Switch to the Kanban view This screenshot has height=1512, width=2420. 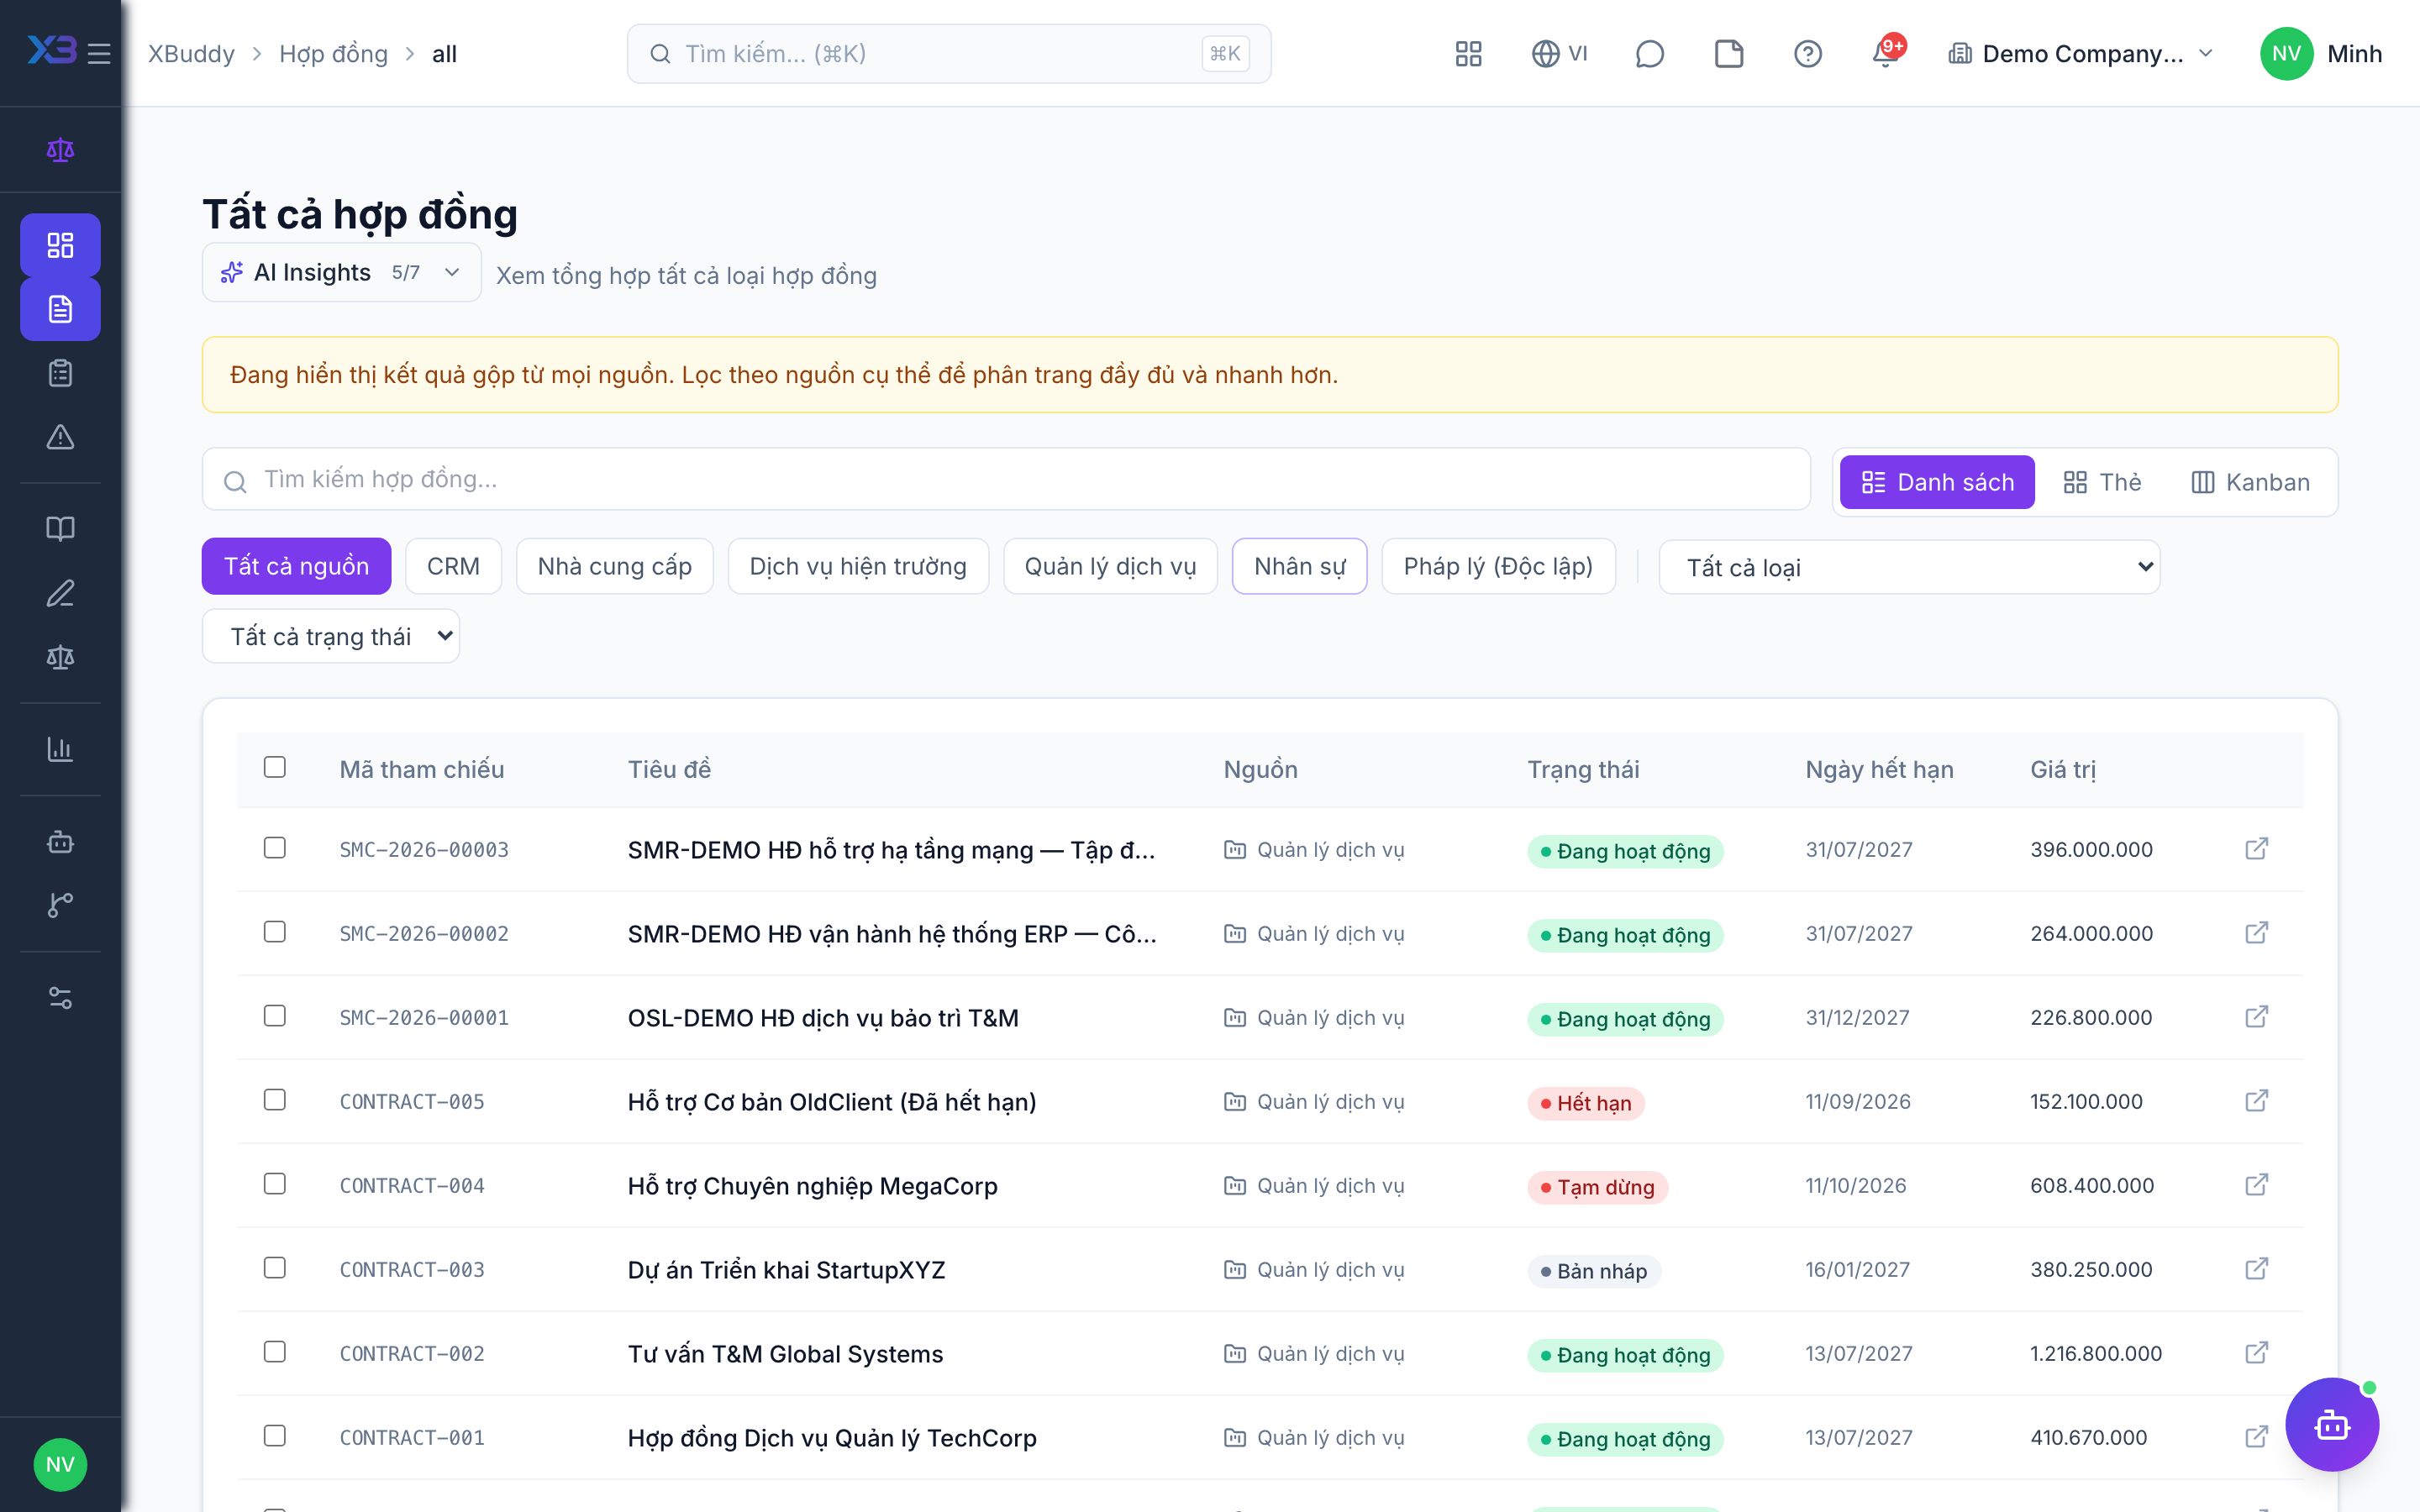coord(2251,482)
